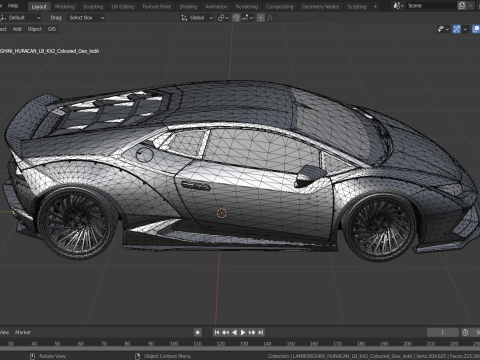Open the pivot point dropdown
The height and width of the screenshot is (360, 480).
223,18
